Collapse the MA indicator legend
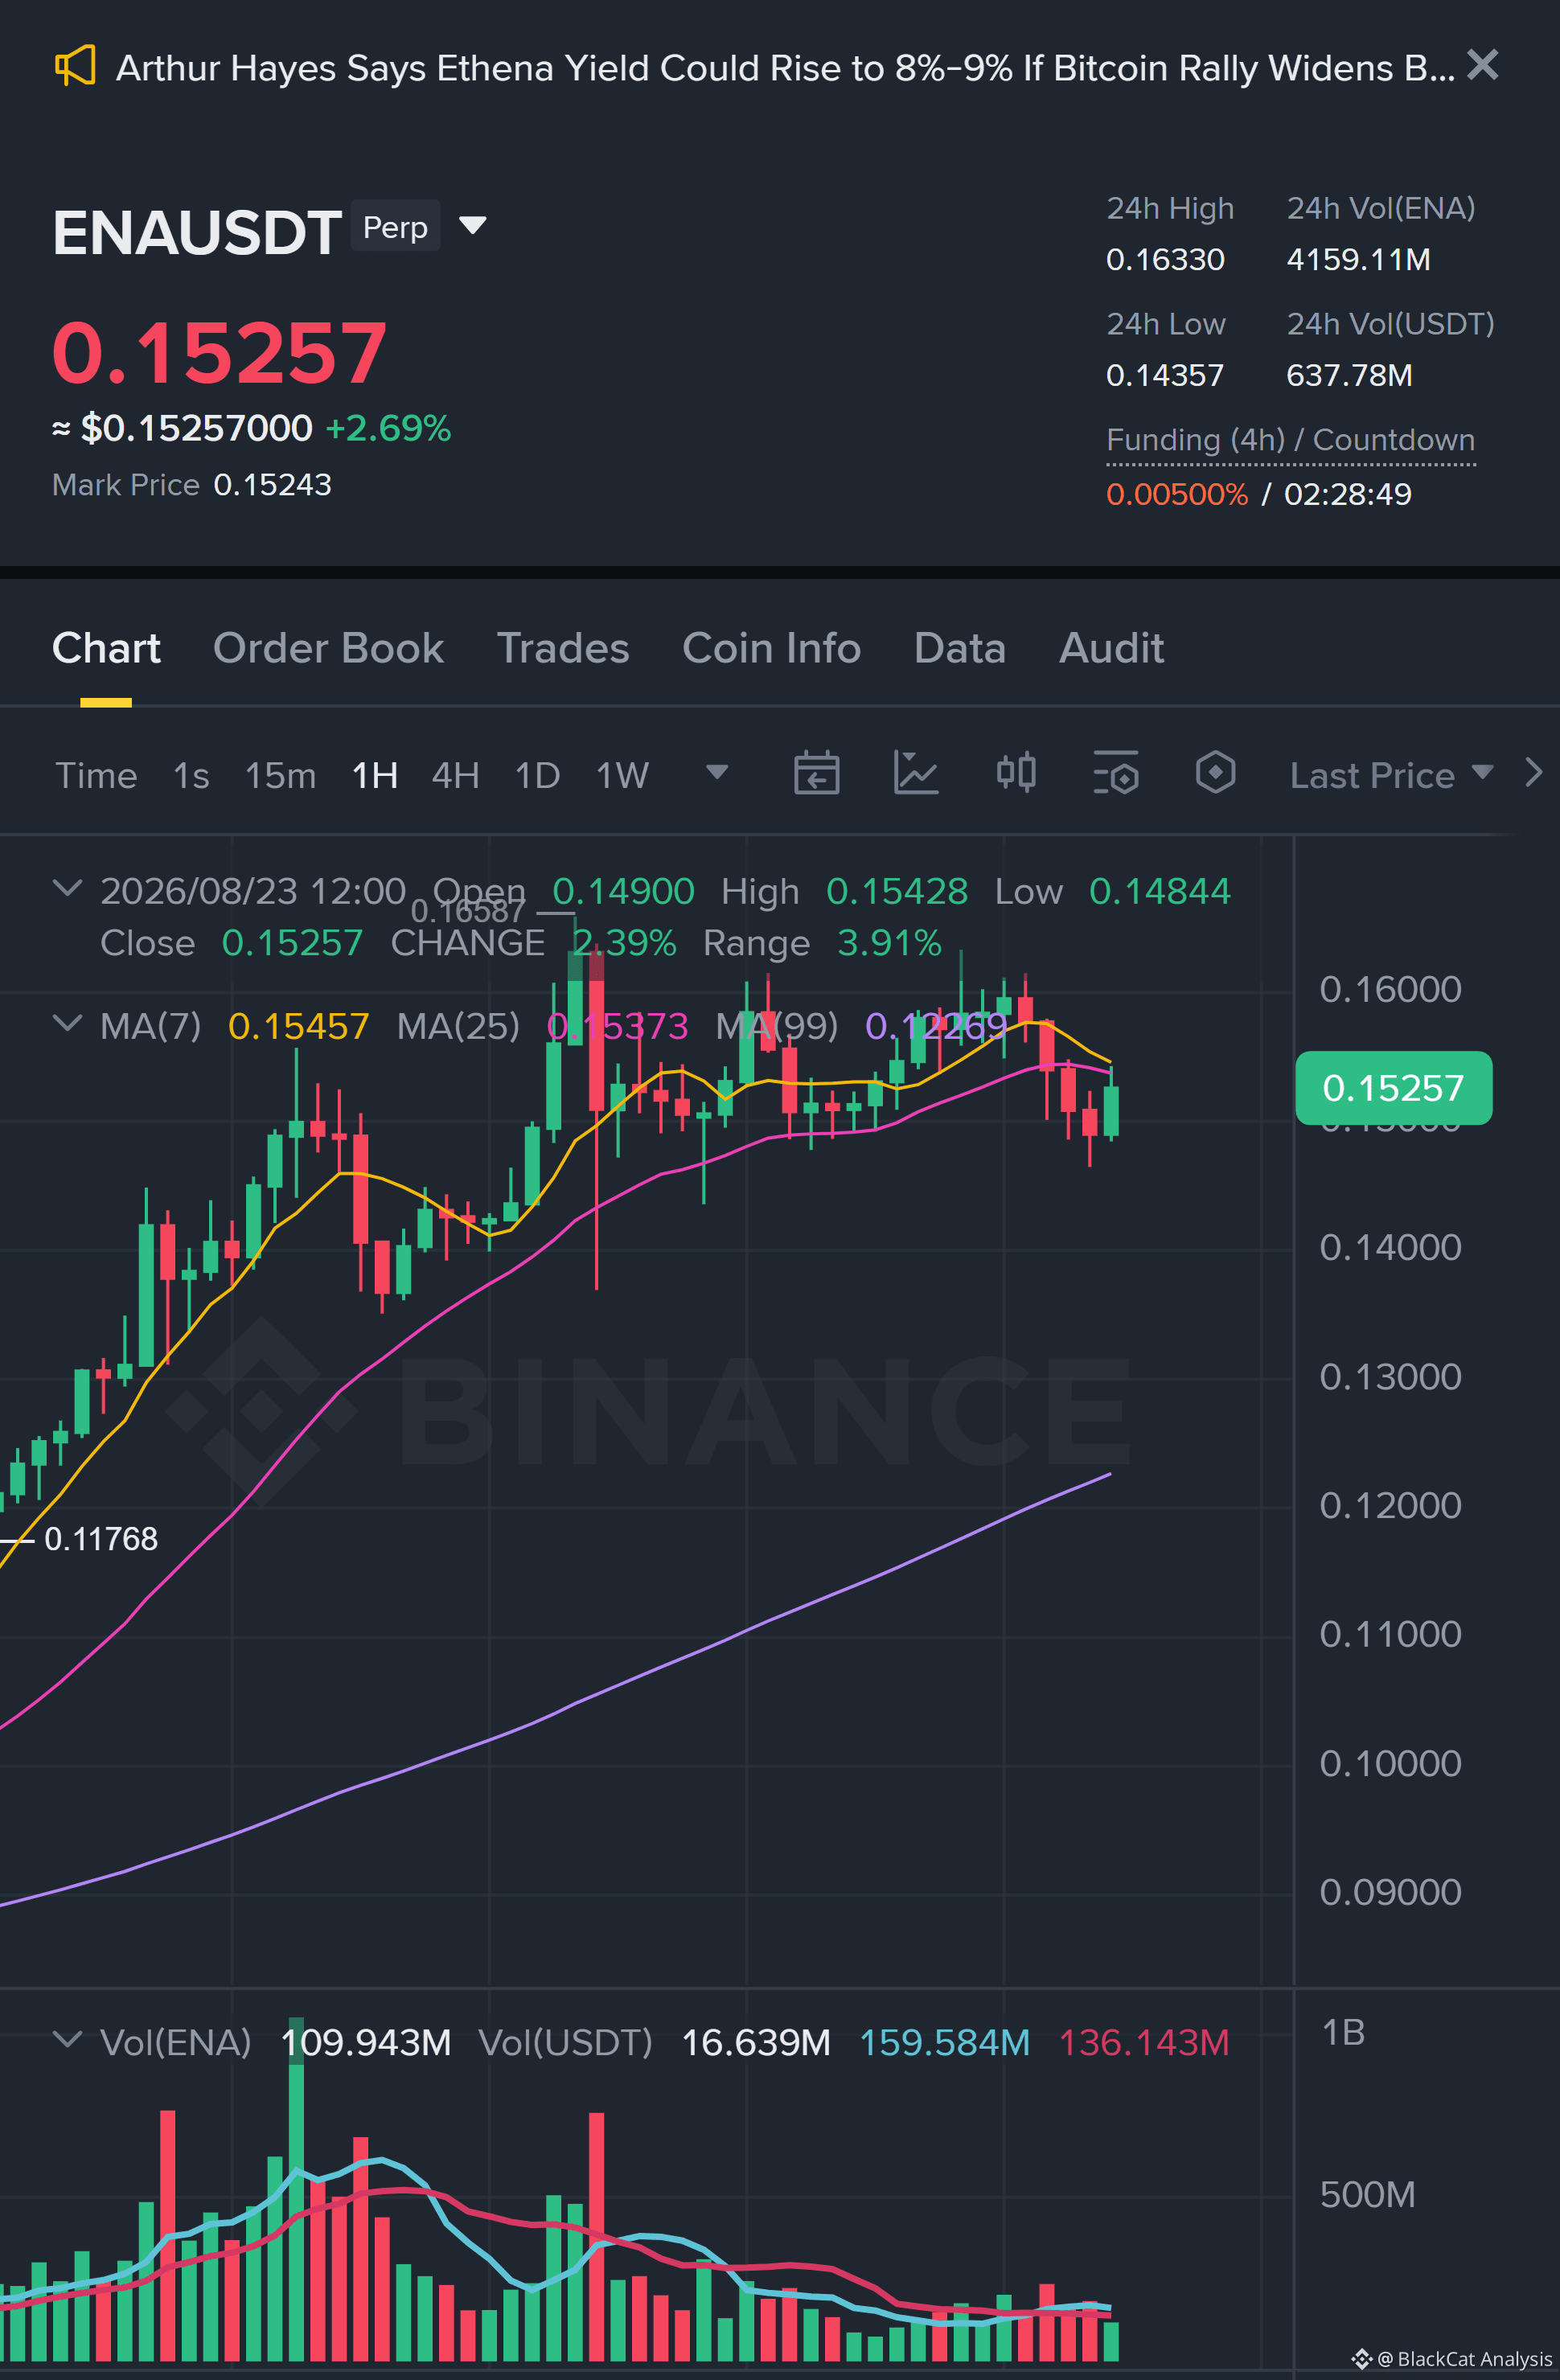The image size is (1560, 2380). tap(67, 1022)
